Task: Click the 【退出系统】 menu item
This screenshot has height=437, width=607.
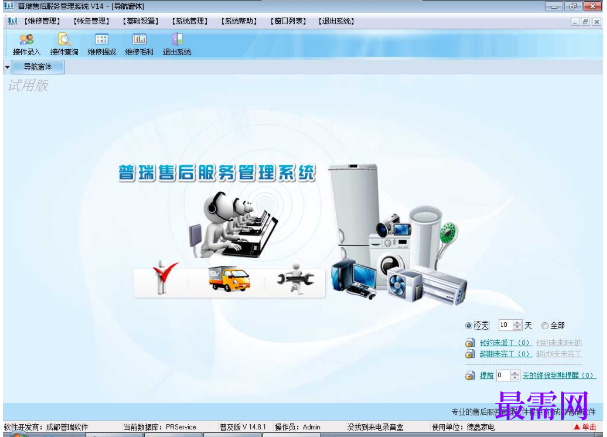Action: [x=336, y=21]
